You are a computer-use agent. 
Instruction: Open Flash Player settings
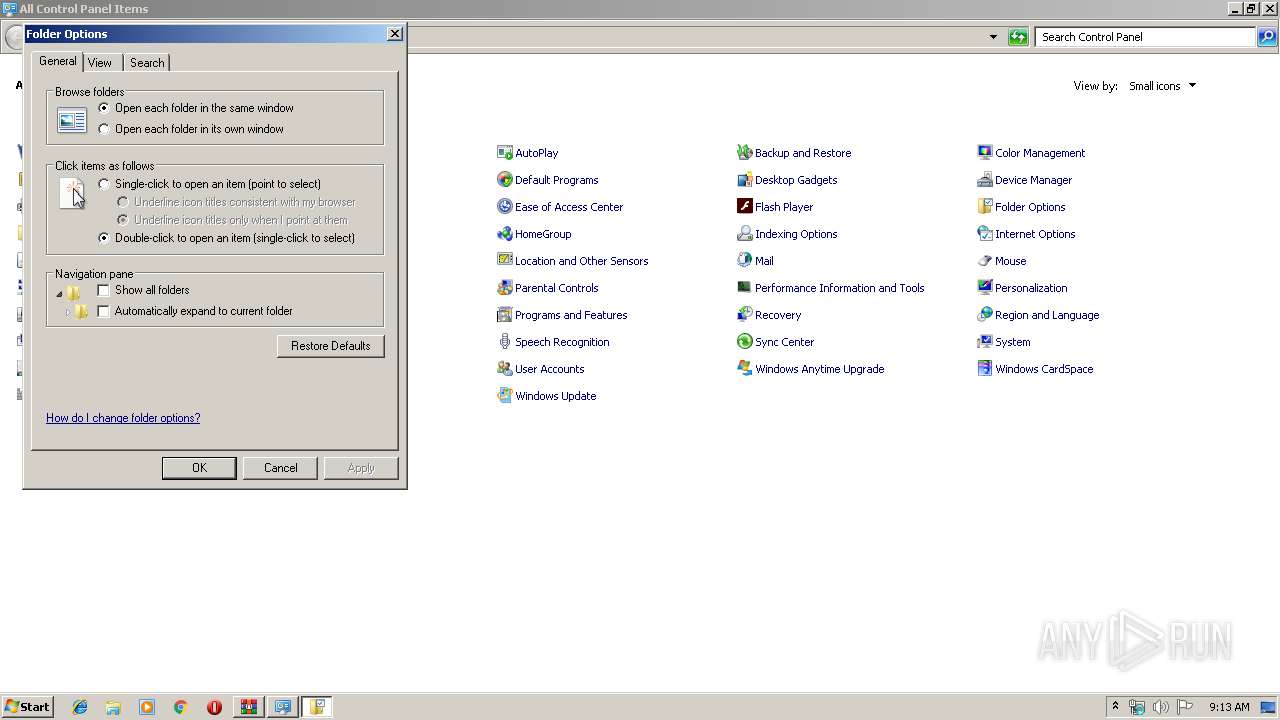click(775, 207)
